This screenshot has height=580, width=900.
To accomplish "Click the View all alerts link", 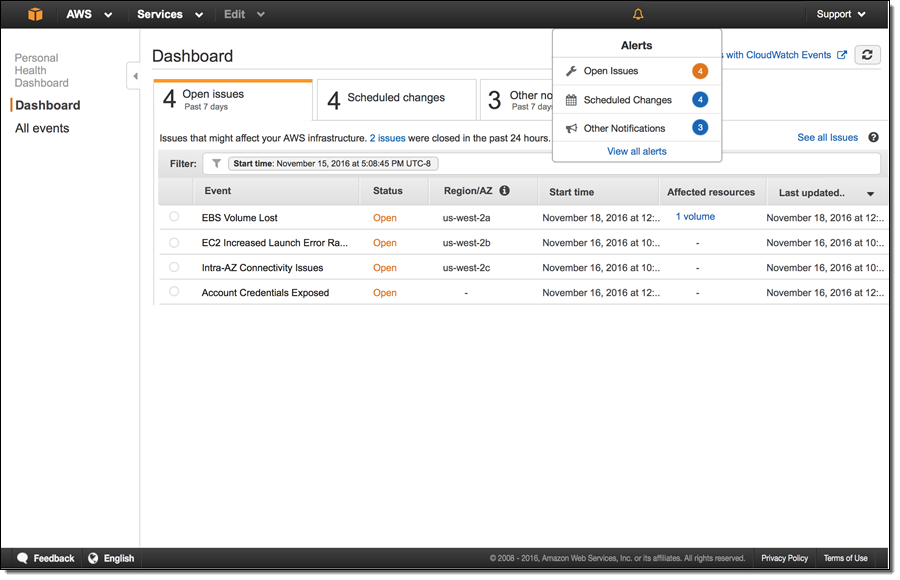I will point(636,152).
